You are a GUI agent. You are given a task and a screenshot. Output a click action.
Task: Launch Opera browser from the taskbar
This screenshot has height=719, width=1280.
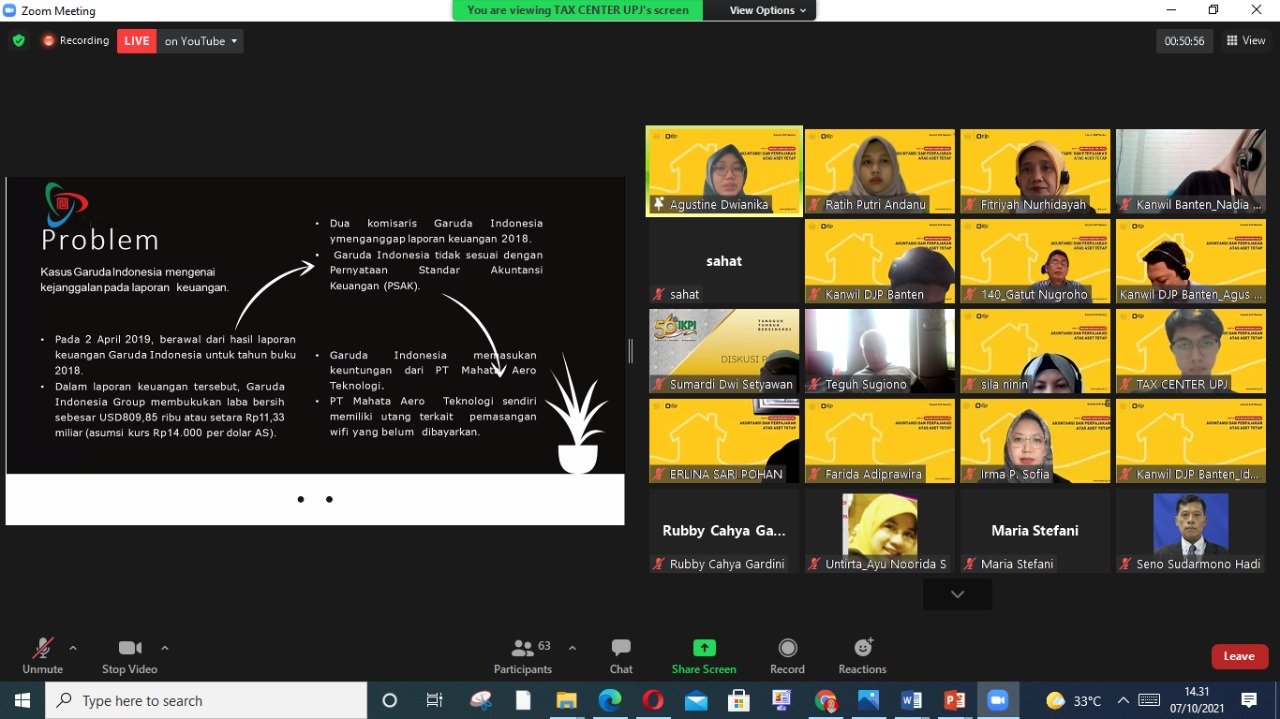653,700
